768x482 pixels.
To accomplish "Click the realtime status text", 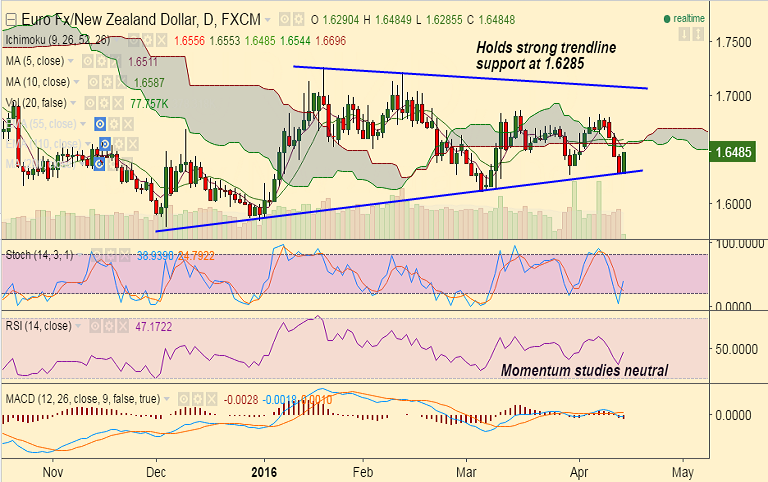I will pos(689,19).
